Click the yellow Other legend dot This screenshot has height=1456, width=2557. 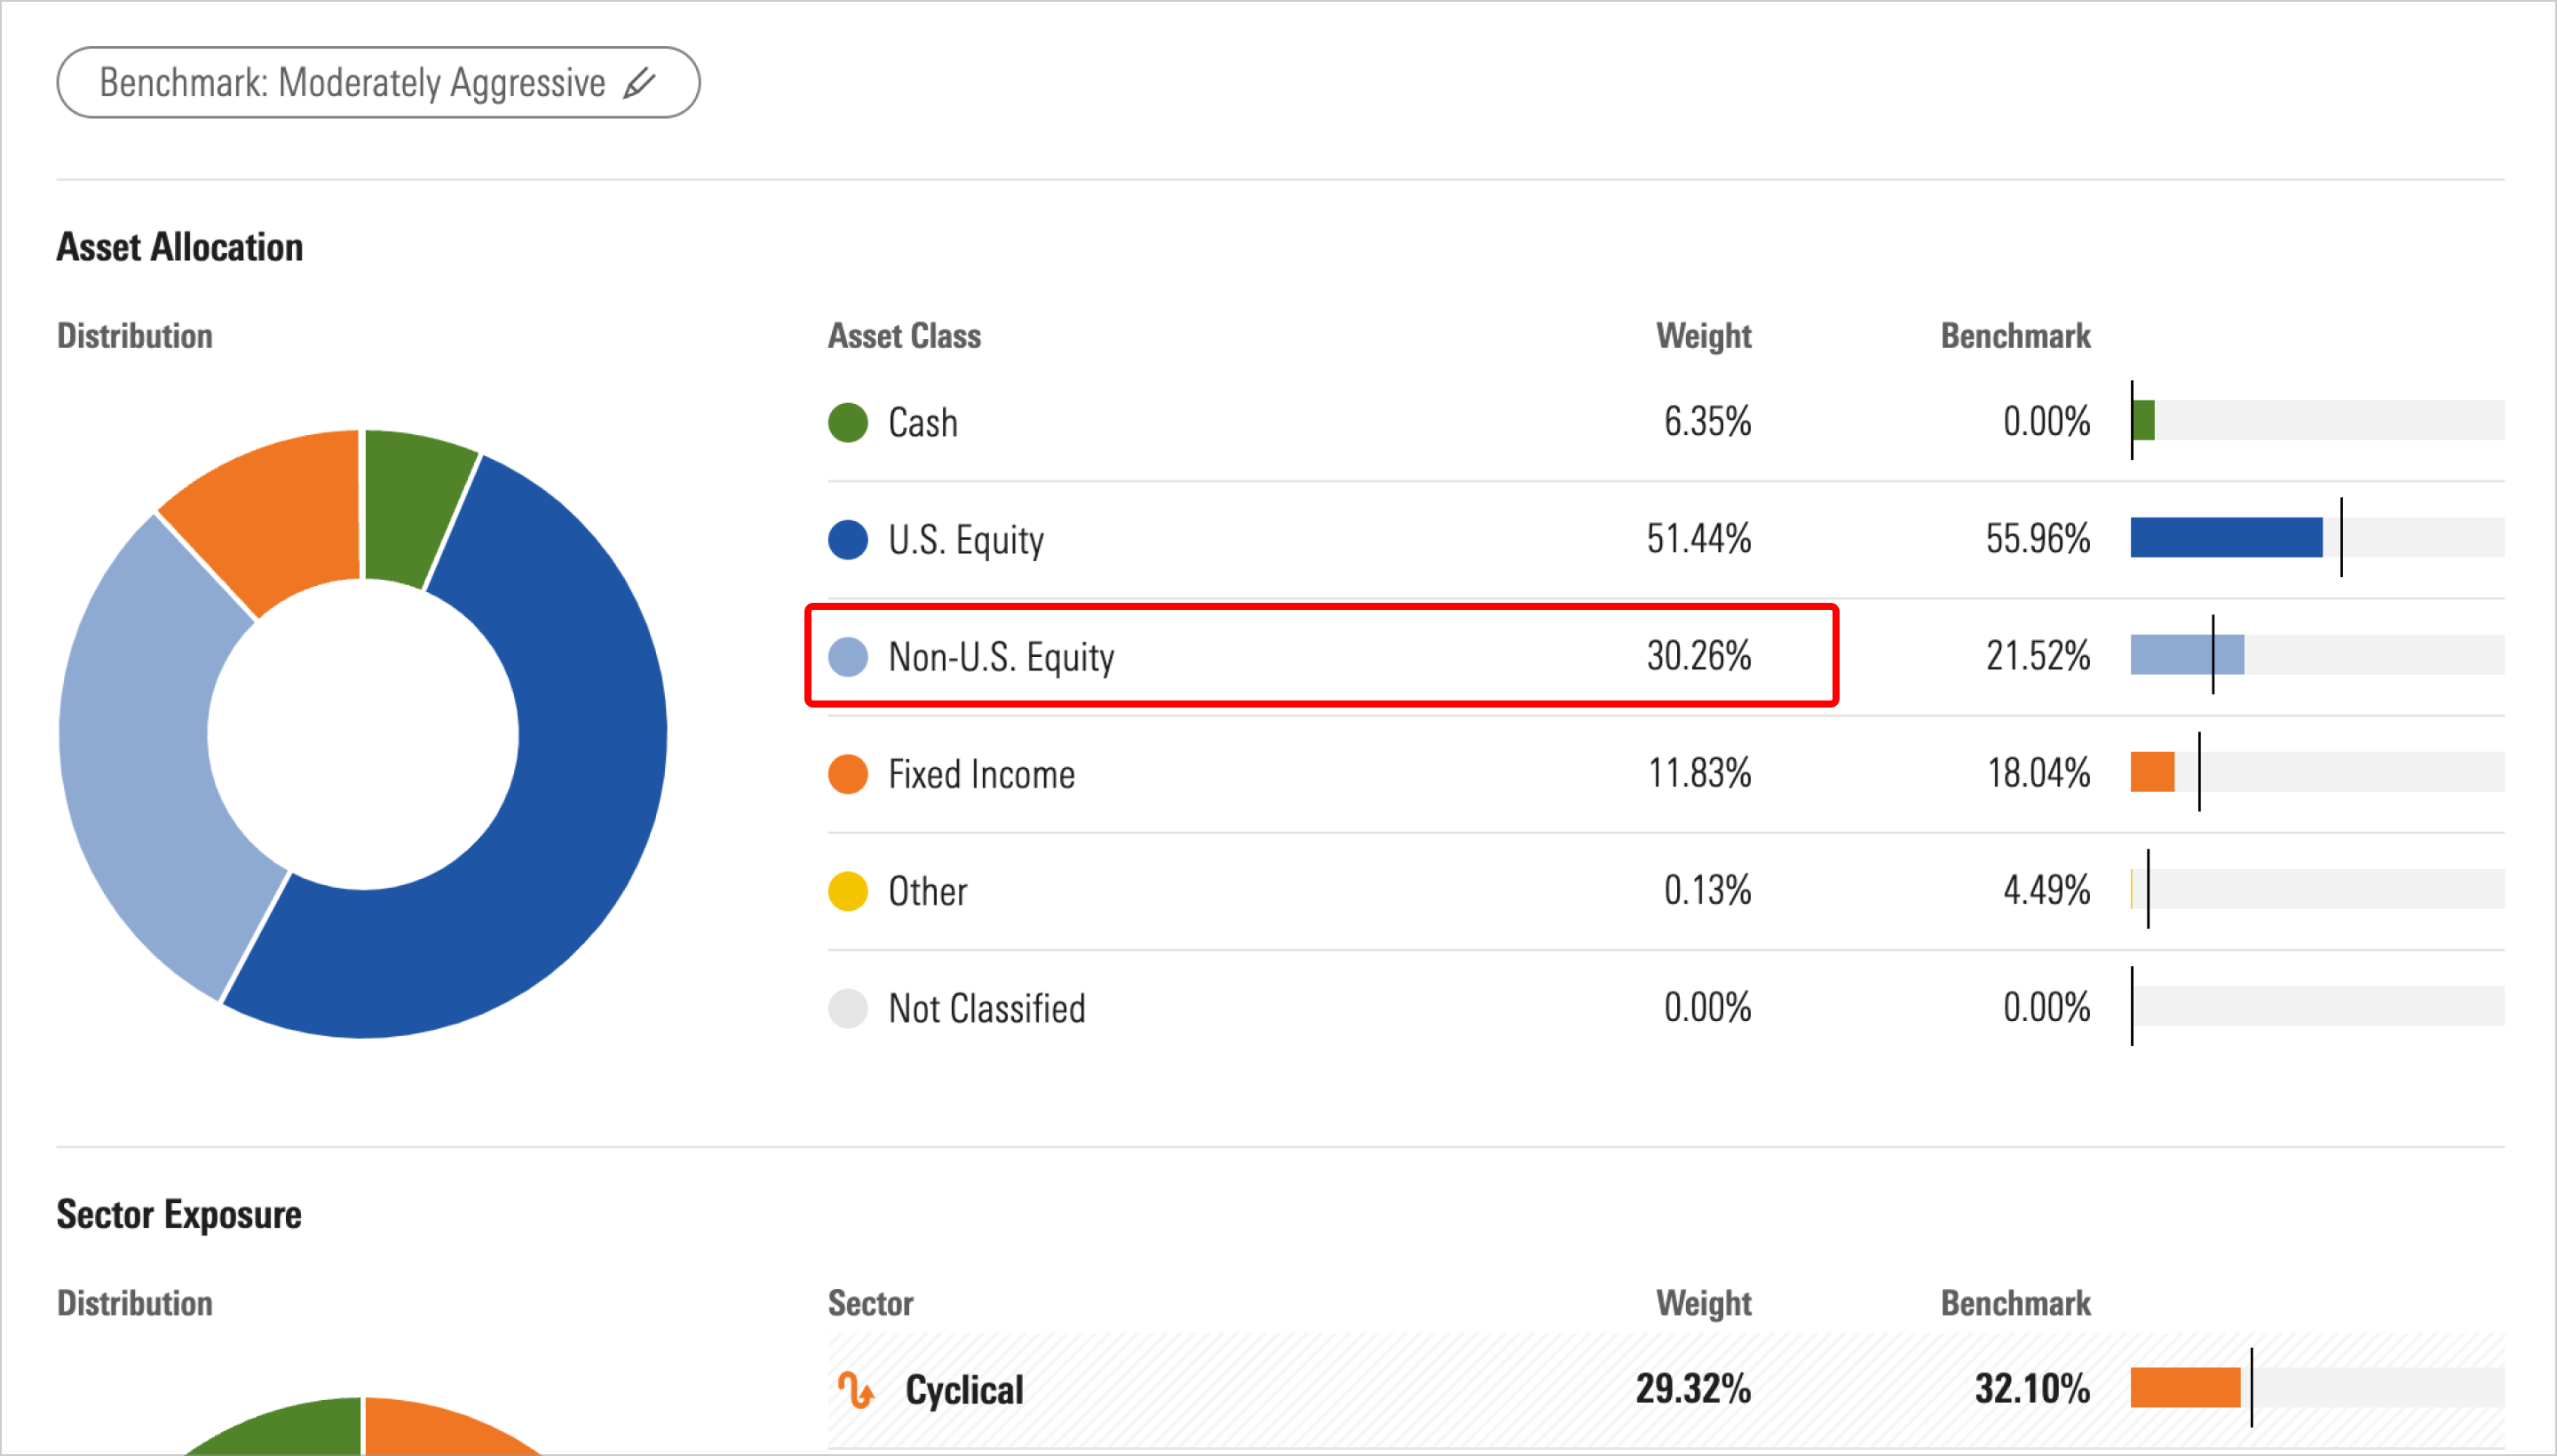pyautogui.click(x=848, y=891)
